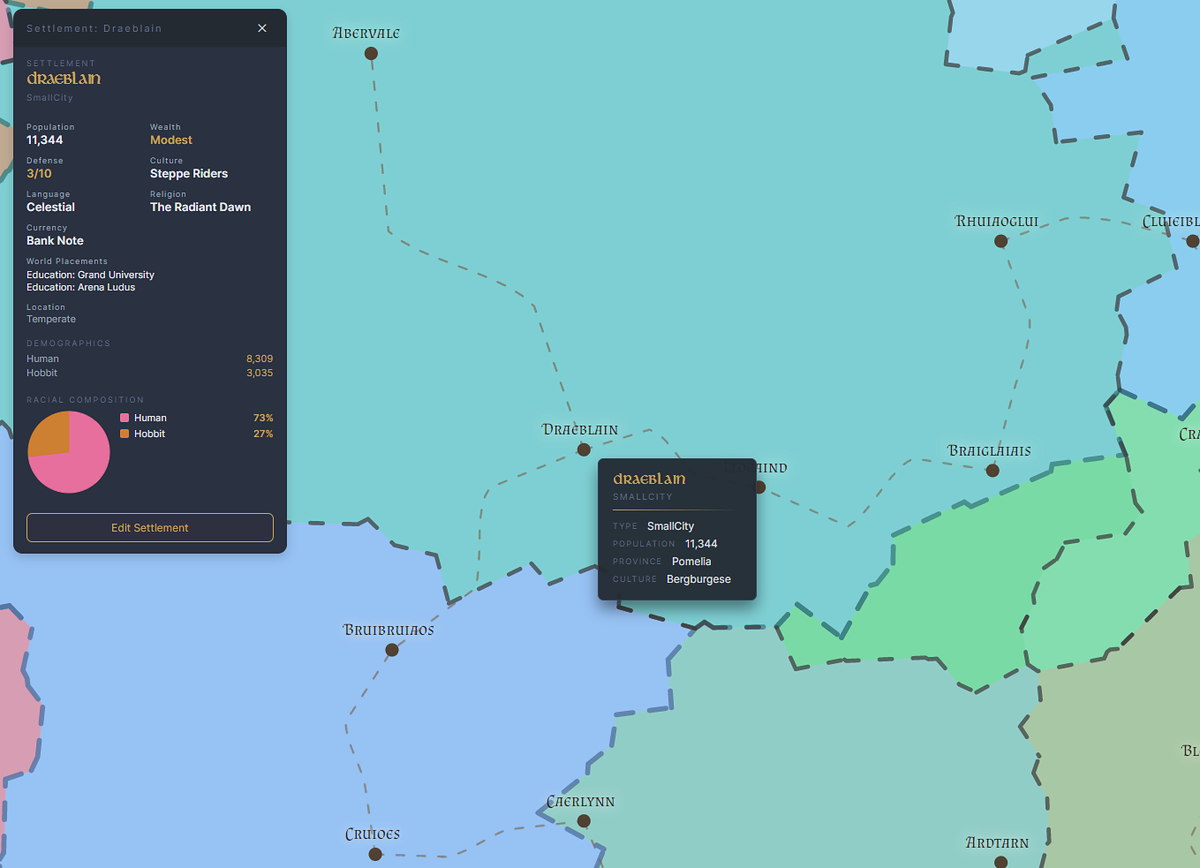
Task: Click the Cruioes map label
Action: (372, 834)
